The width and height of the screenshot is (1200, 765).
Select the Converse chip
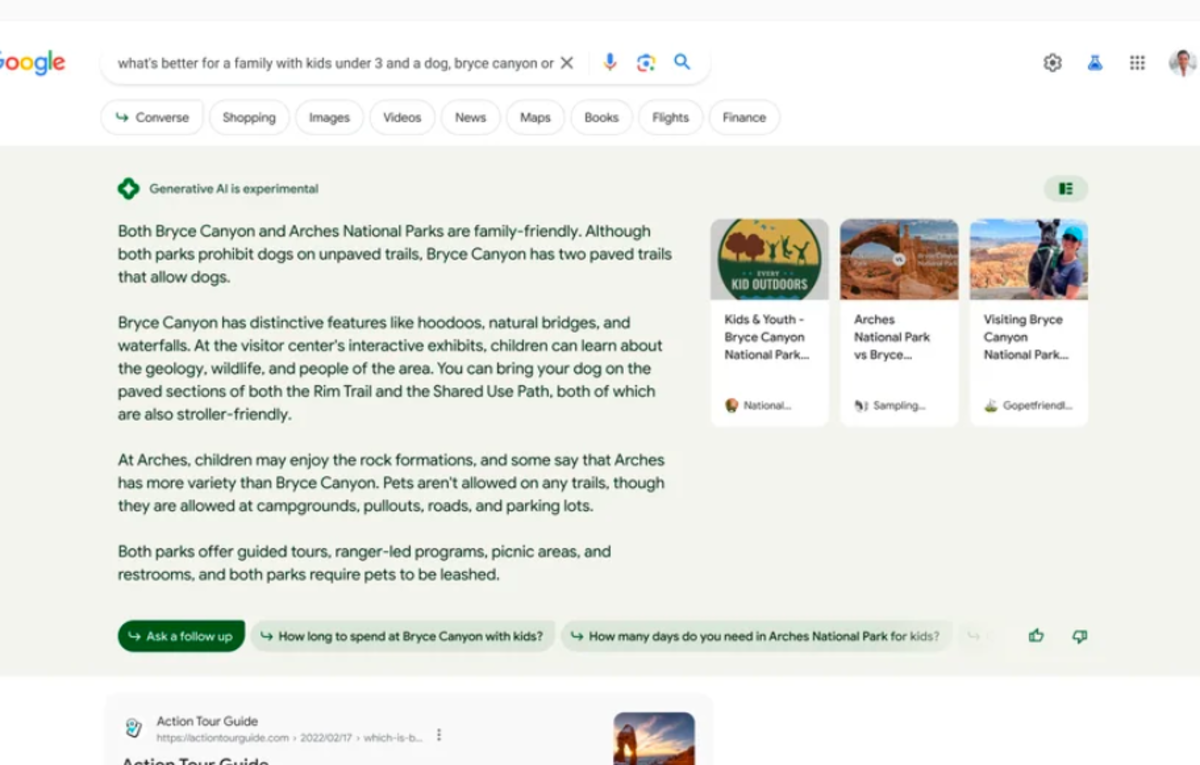(152, 117)
